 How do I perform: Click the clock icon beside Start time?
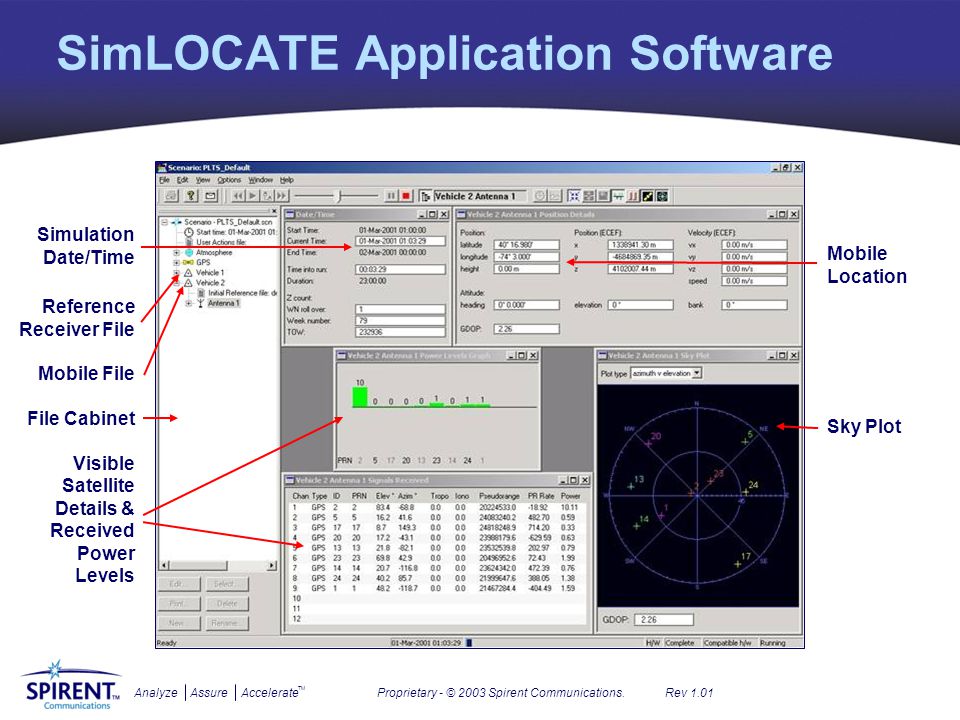(189, 232)
